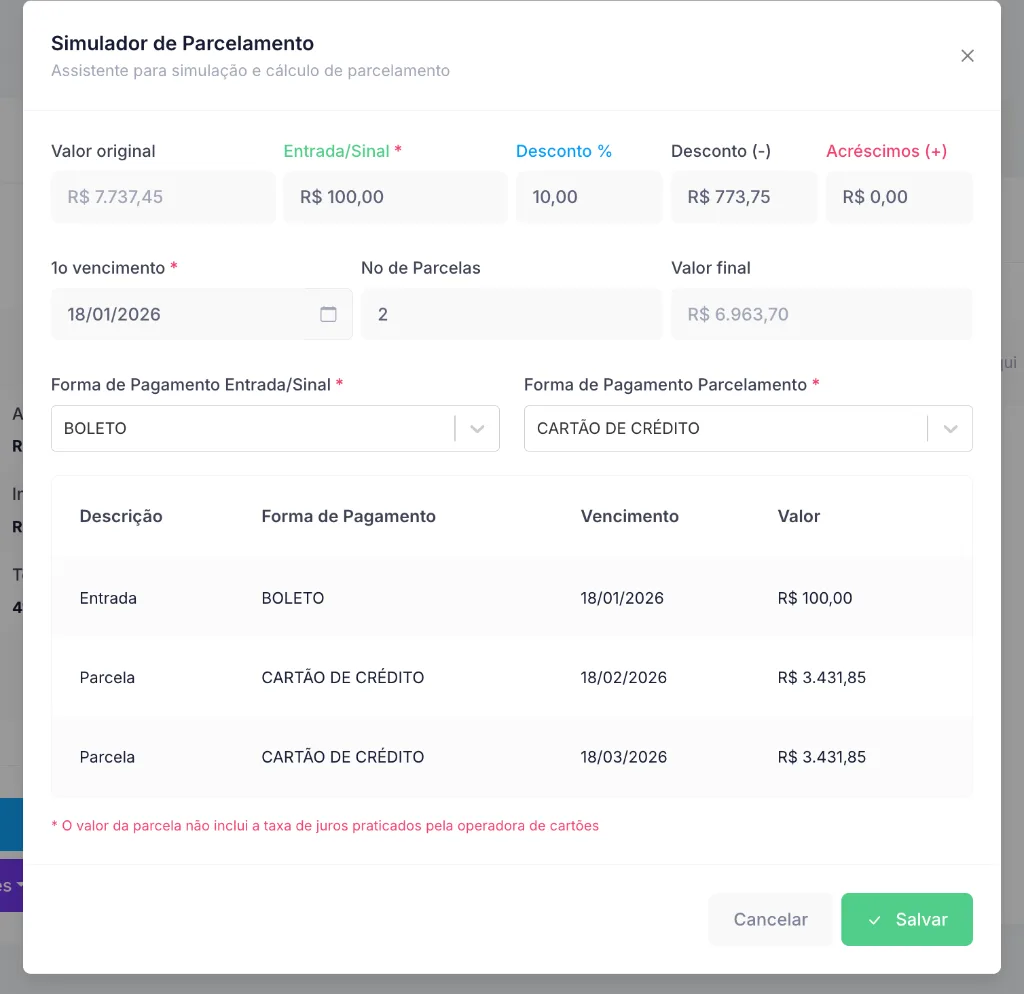Edit the Desconto (-) value field
Image resolution: width=1024 pixels, height=994 pixels.
(744, 197)
